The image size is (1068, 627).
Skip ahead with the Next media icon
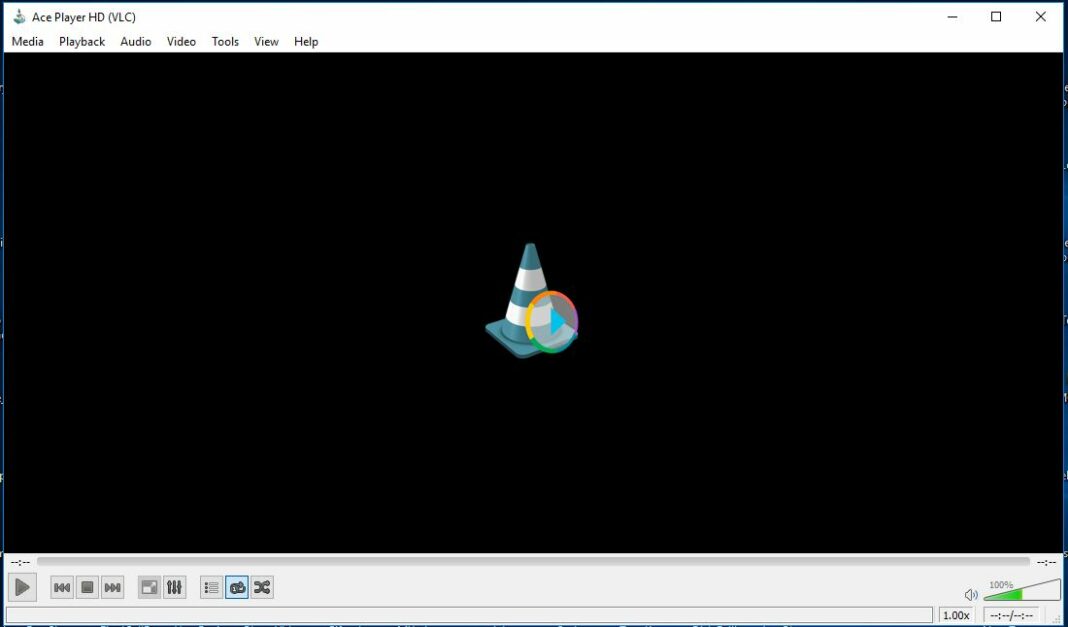point(111,587)
